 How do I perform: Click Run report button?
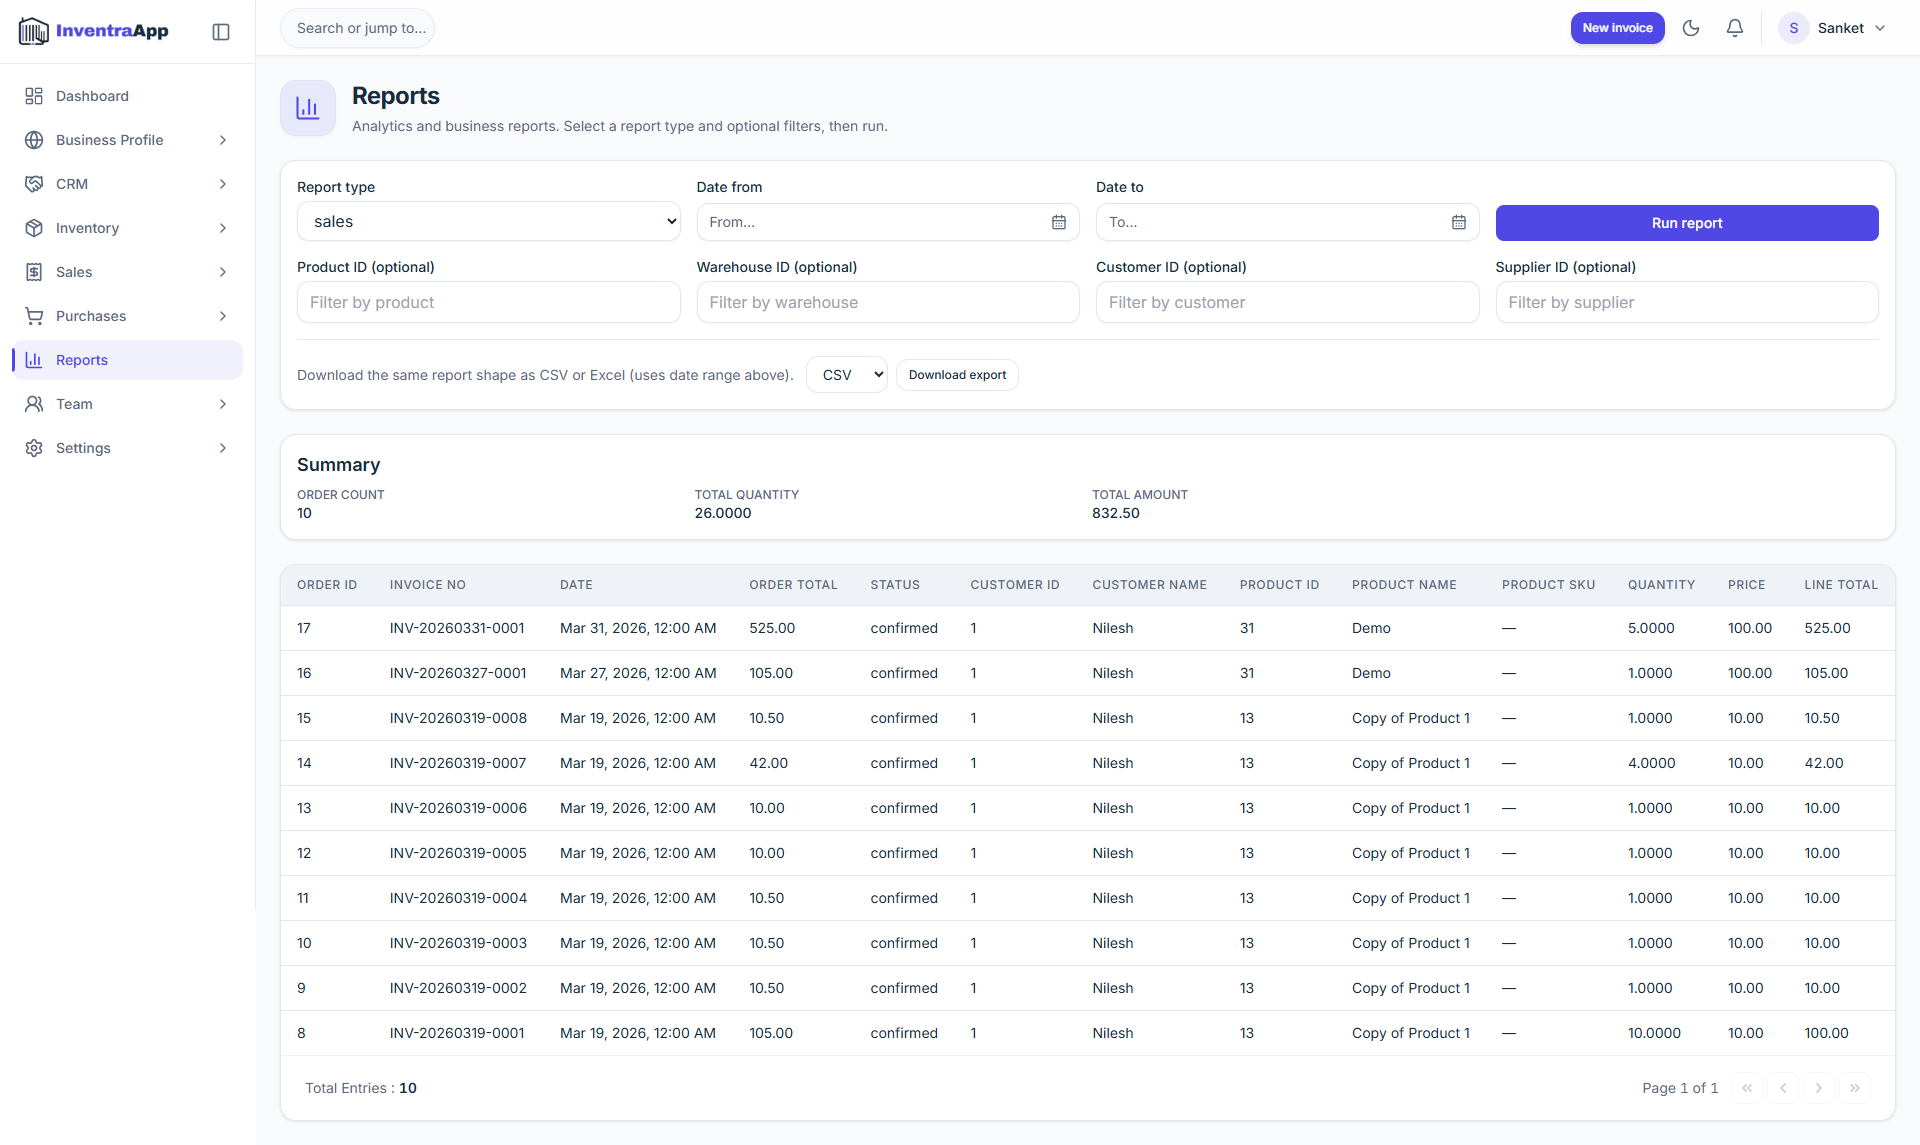tap(1687, 223)
